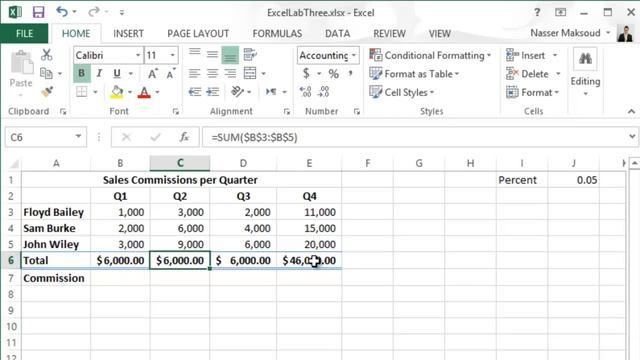Select cell J1 with 0.05
The width and height of the screenshot is (640, 360).
tap(573, 180)
